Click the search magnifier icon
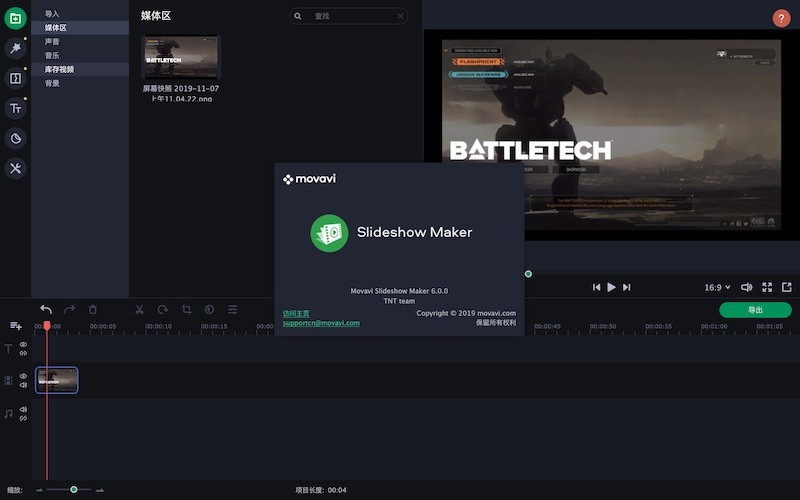The height and width of the screenshot is (500, 800). [298, 16]
